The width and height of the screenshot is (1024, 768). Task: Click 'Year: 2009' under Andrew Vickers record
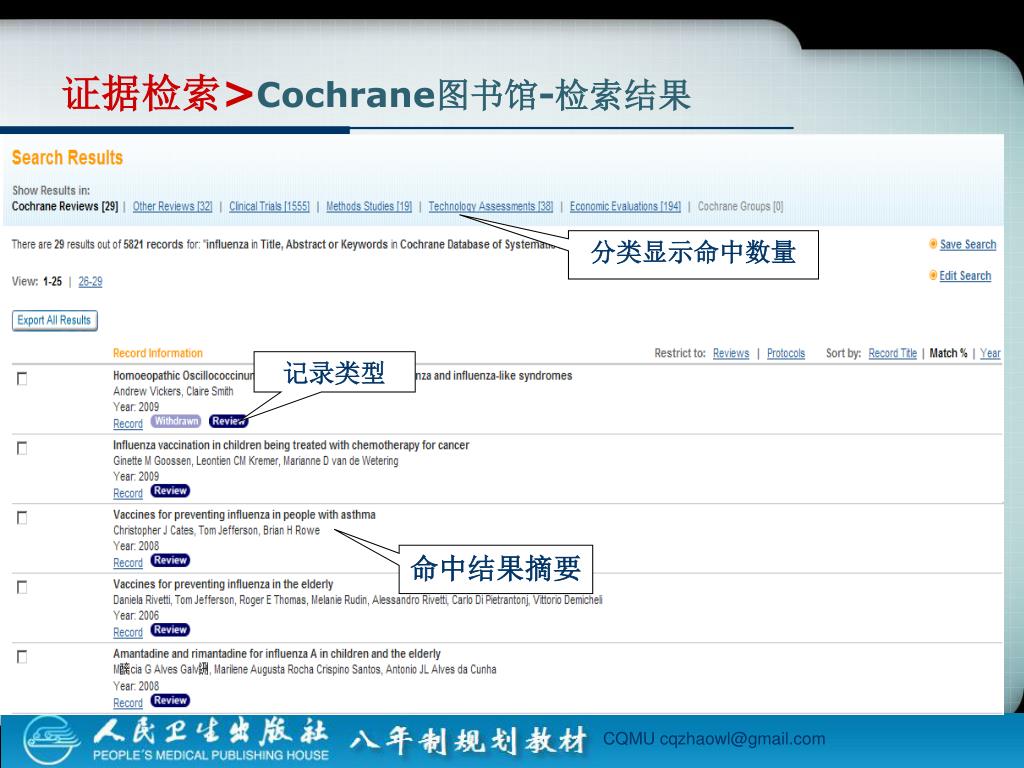point(136,407)
